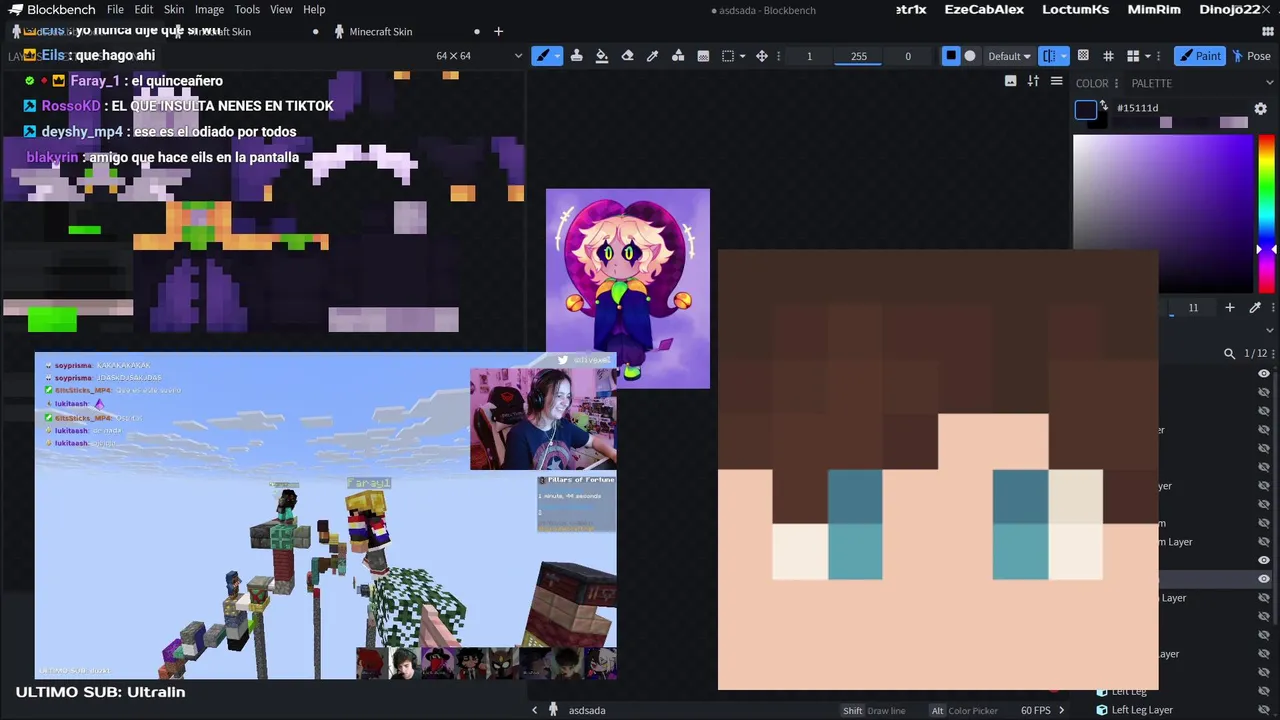Screen dimensions: 1280x720
Task: Switch to Paint mode
Action: tap(1199, 56)
